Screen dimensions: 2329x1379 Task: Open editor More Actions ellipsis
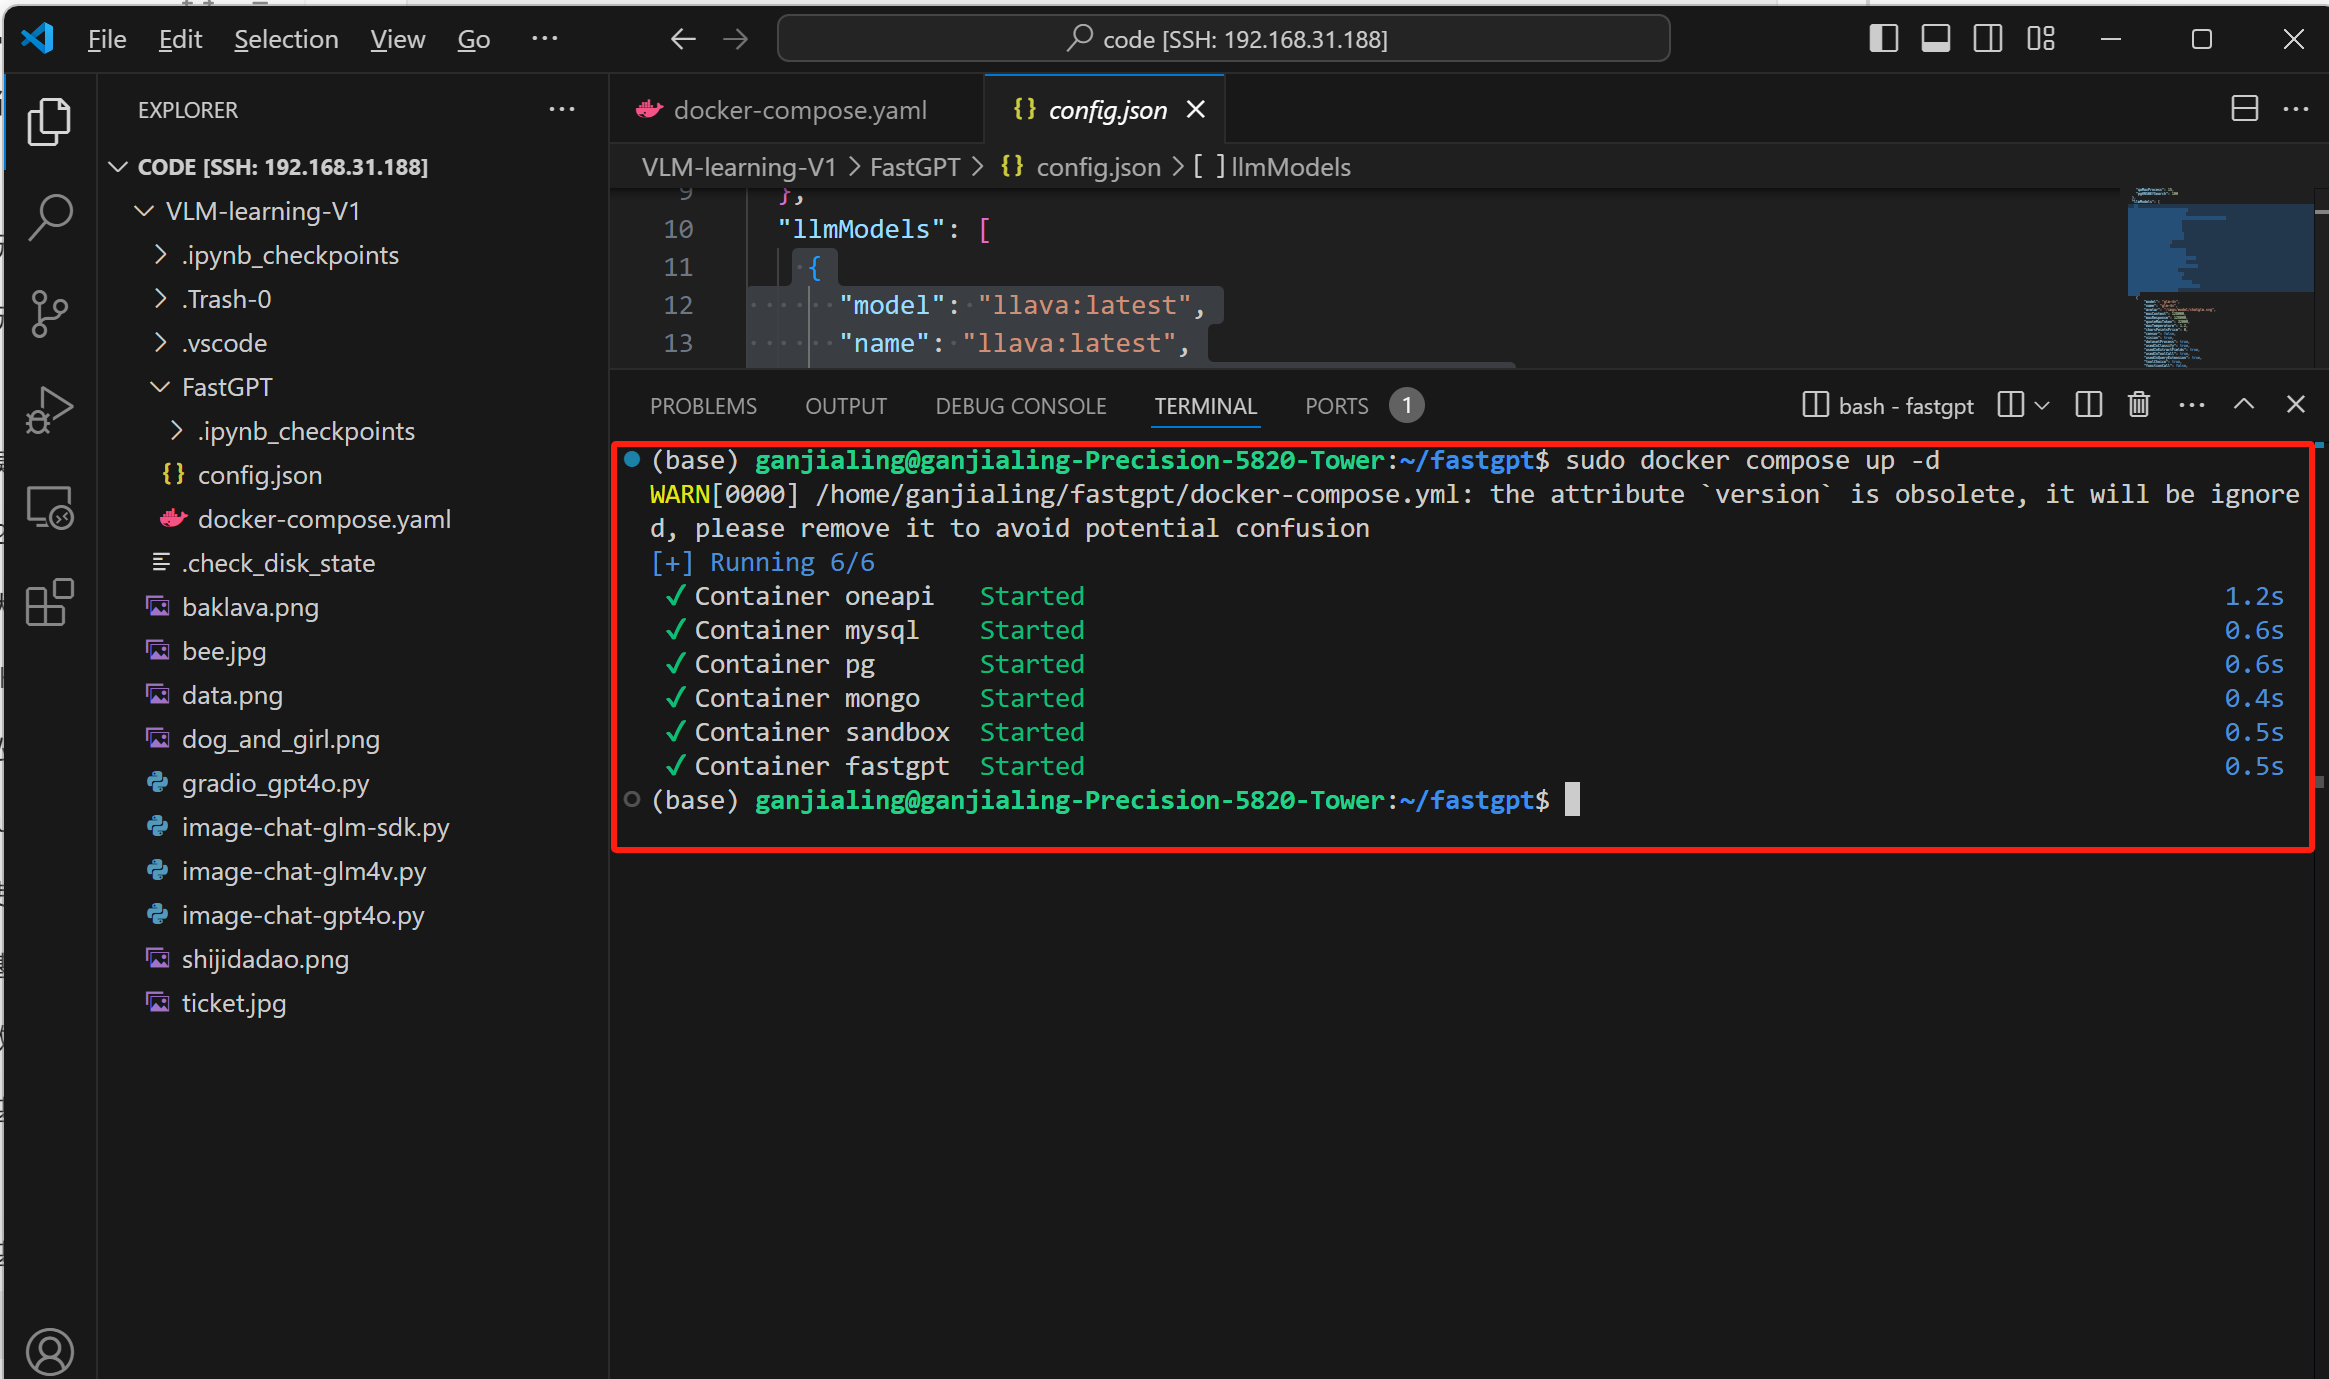coord(2296,109)
